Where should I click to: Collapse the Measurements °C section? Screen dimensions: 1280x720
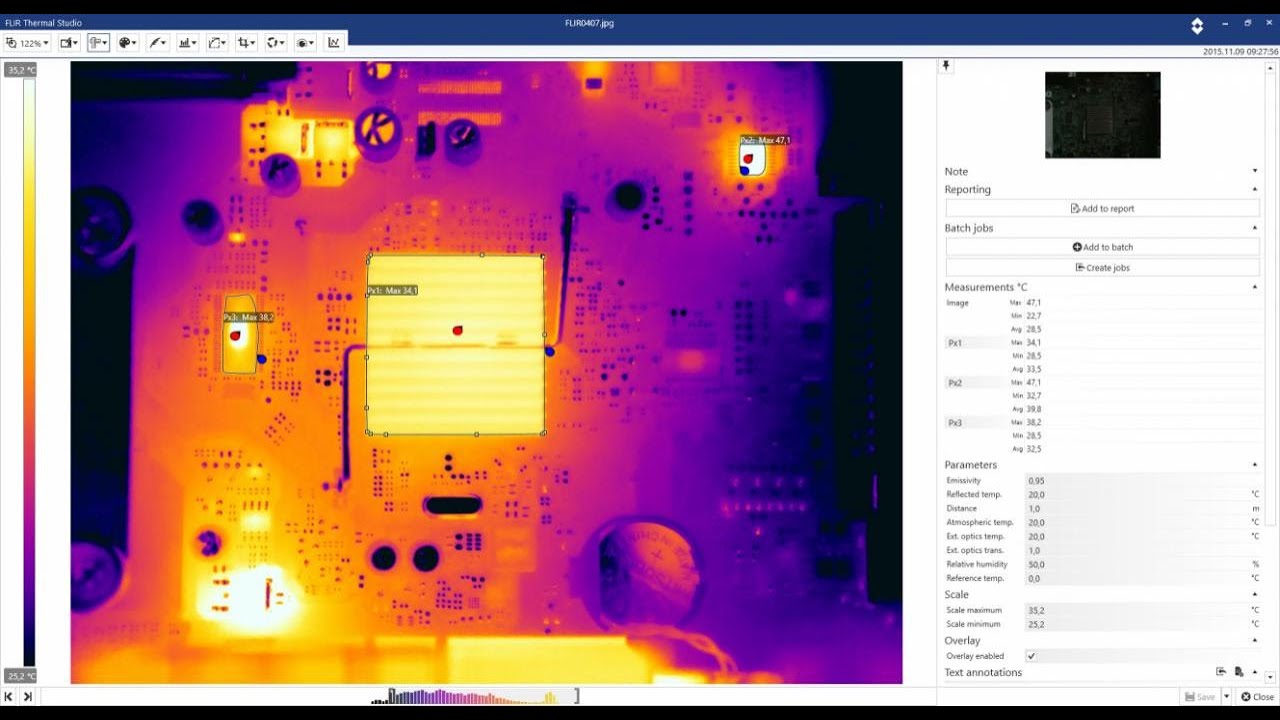click(1255, 287)
